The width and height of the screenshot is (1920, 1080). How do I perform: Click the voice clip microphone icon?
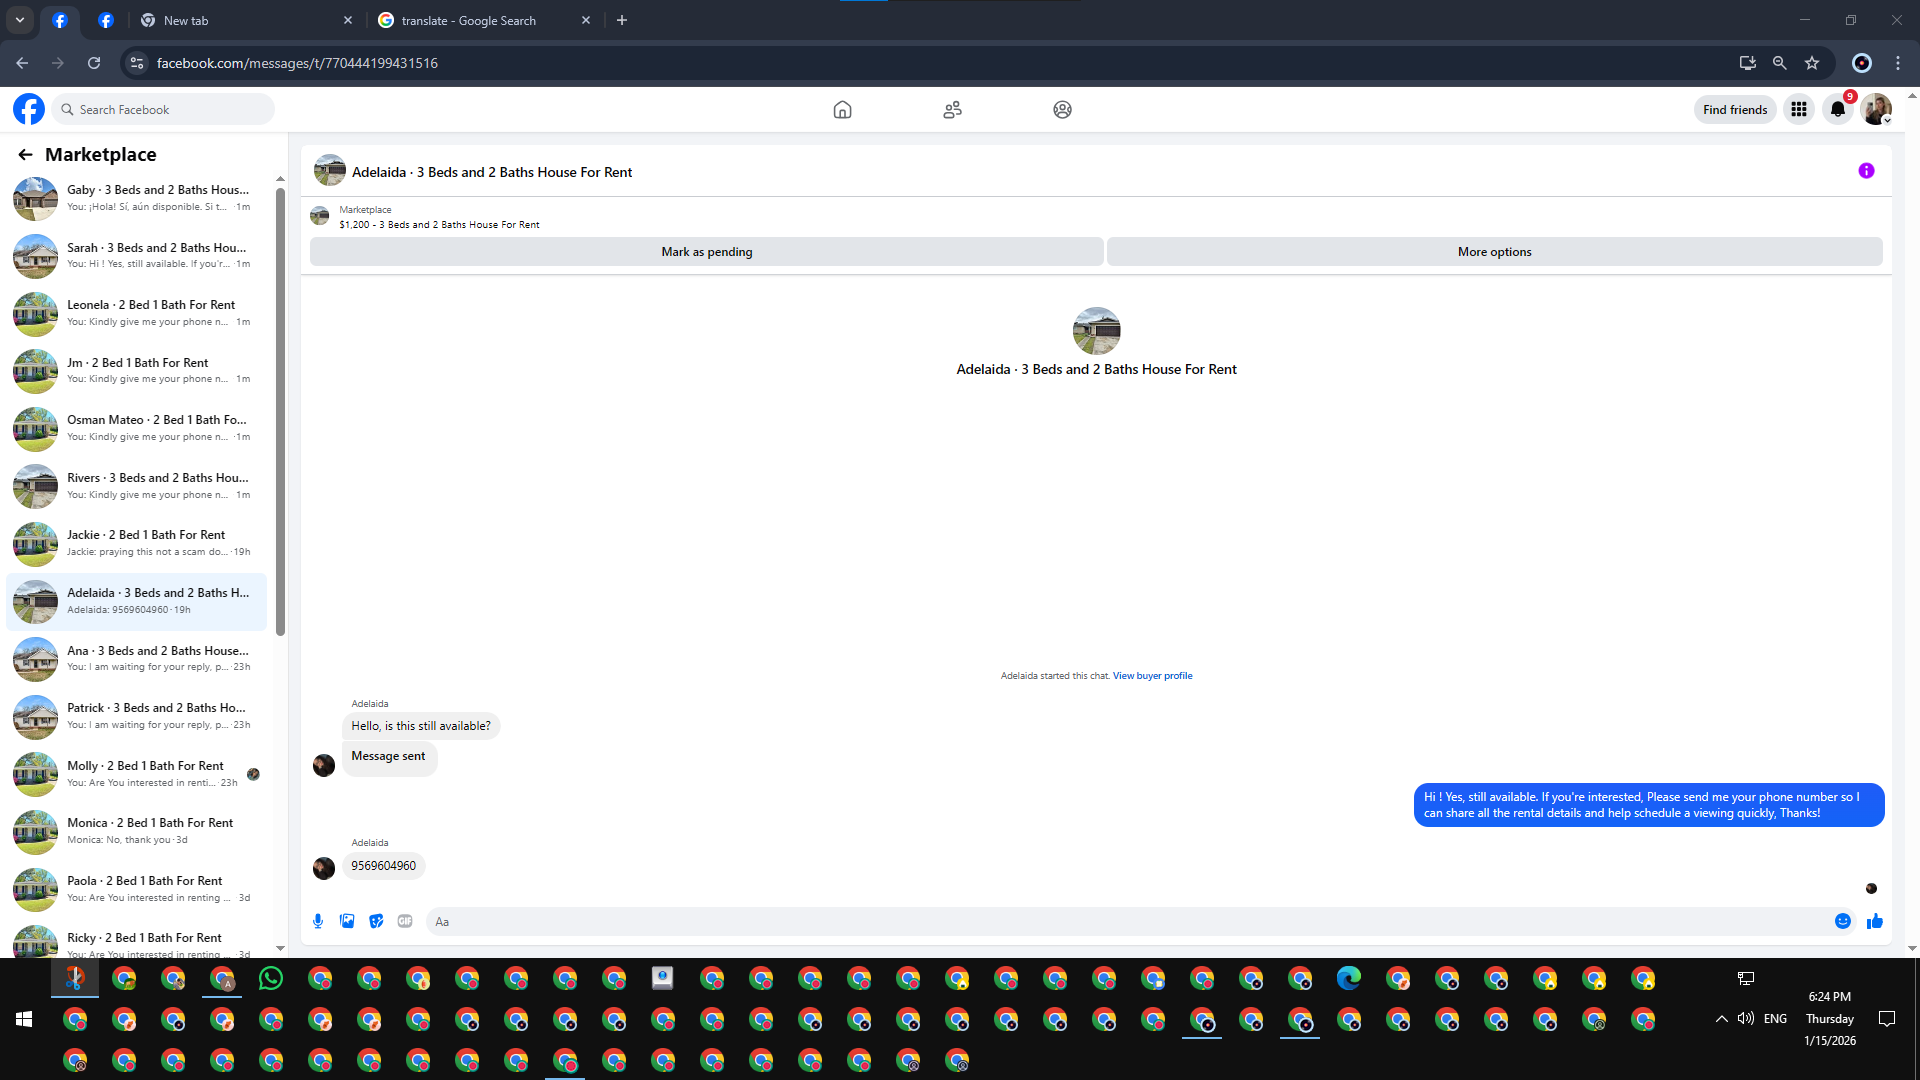tap(318, 921)
